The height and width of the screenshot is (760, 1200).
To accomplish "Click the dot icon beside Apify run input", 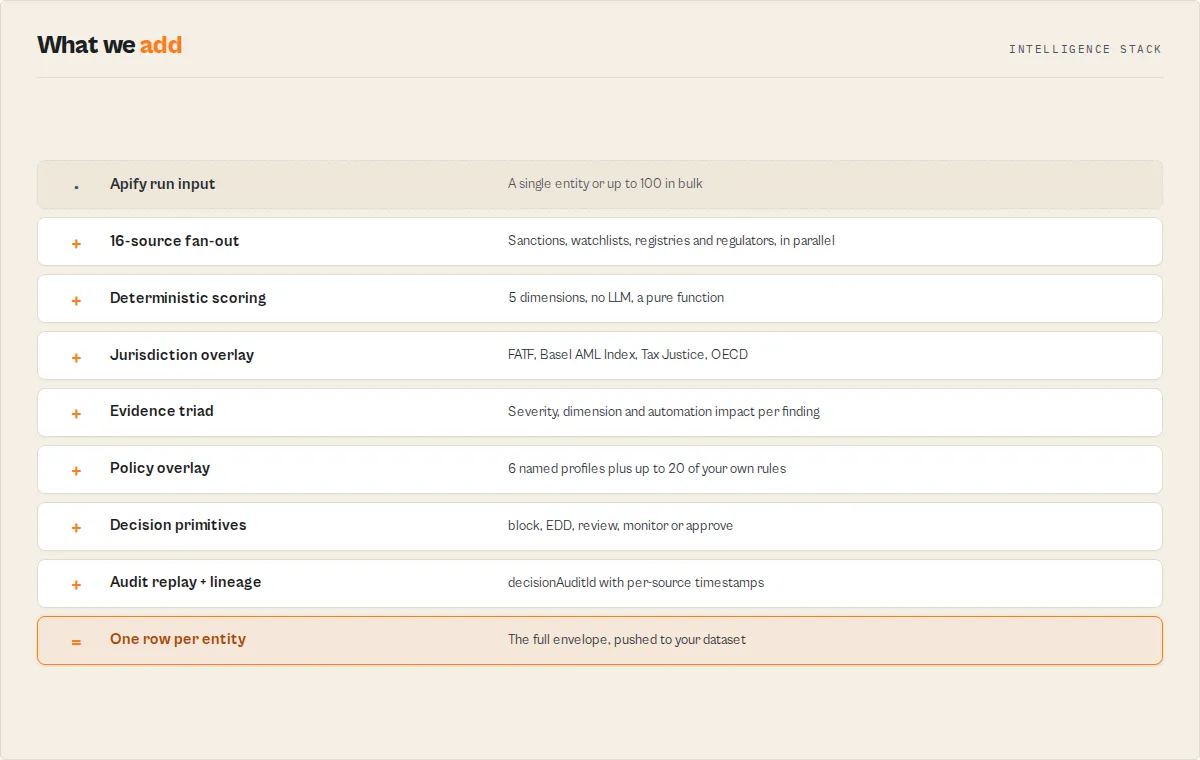I will pos(76,186).
